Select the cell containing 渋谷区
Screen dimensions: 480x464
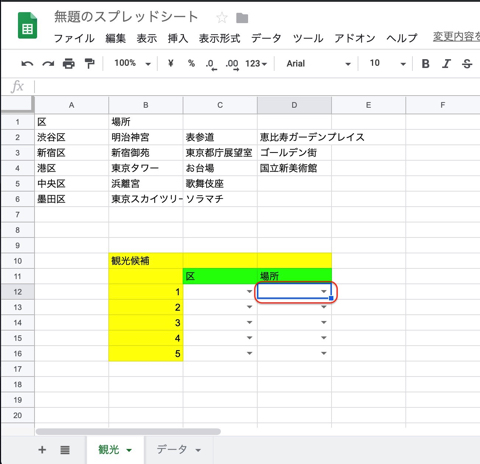pyautogui.click(x=71, y=137)
